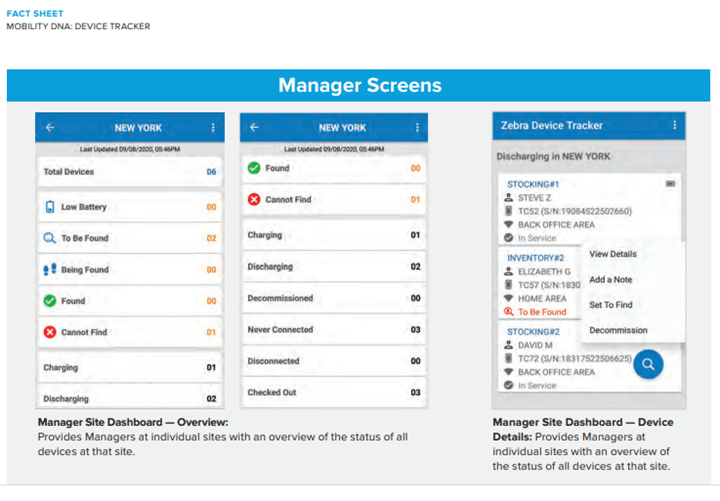
Task: Click Never Connected count 03
Action: (415, 329)
